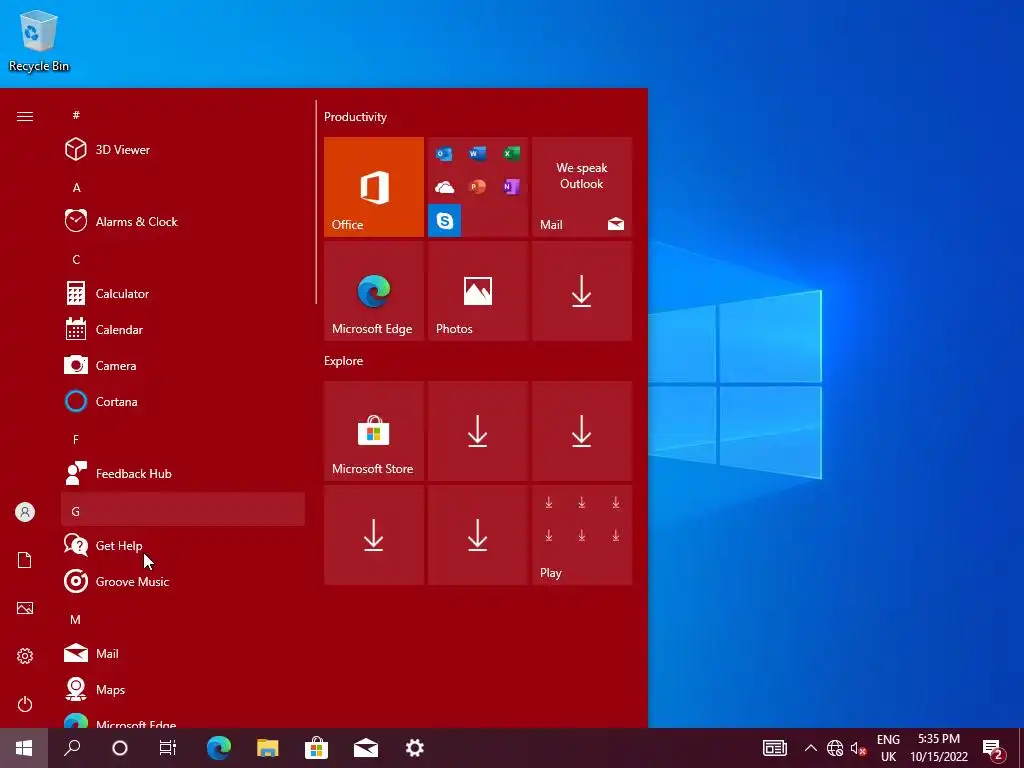Open Search on the taskbar
The height and width of the screenshot is (768, 1024).
pos(72,748)
